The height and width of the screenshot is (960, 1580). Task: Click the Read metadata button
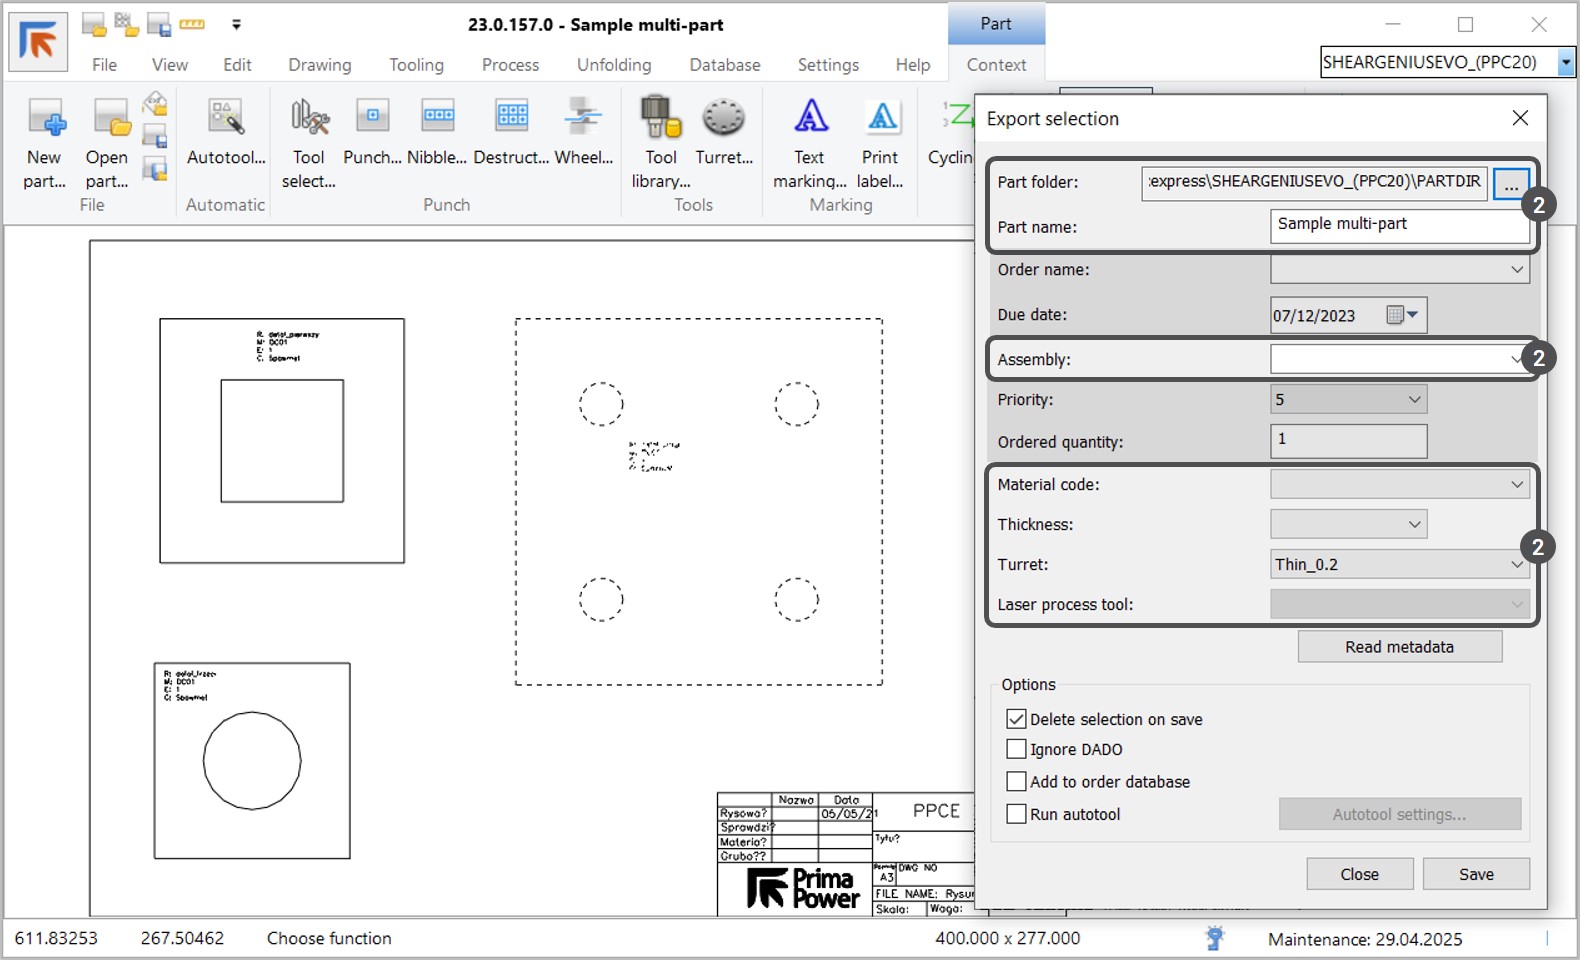click(x=1399, y=647)
